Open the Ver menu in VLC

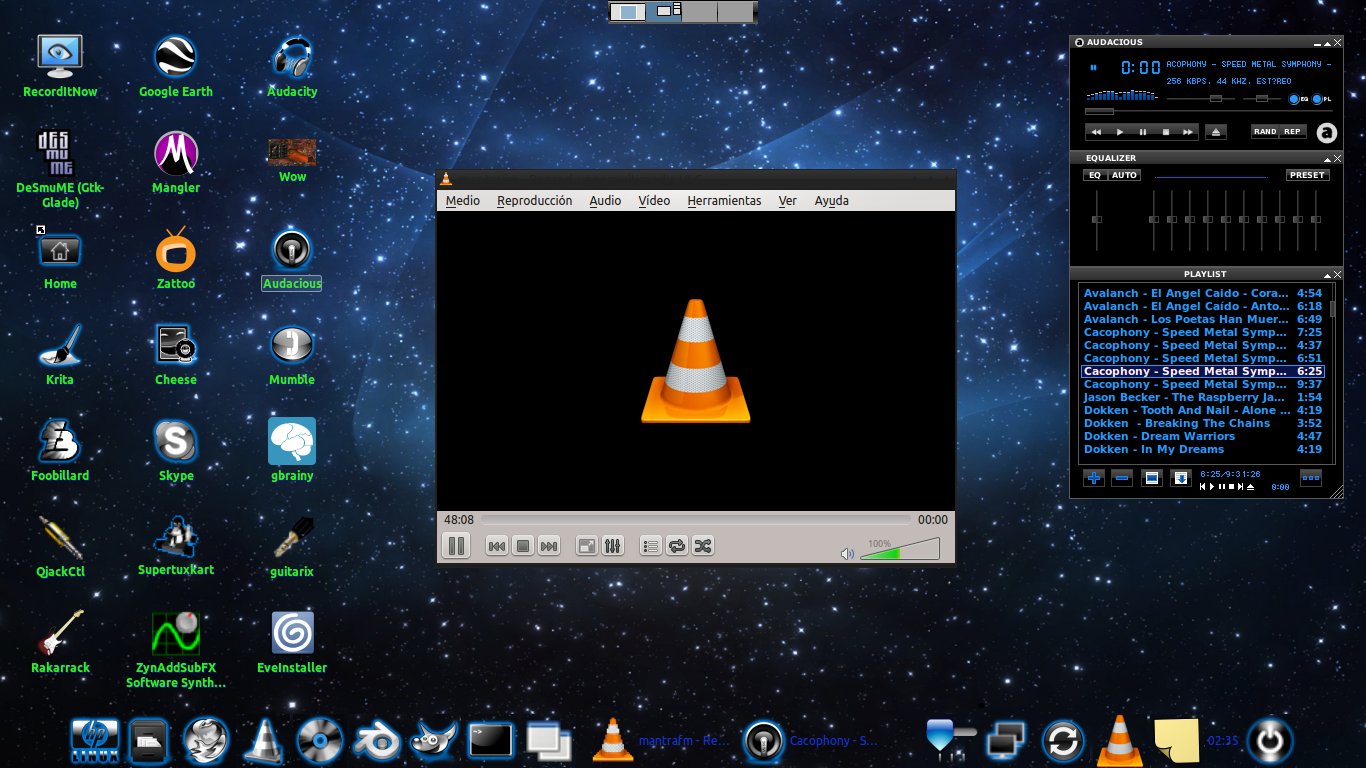point(788,200)
